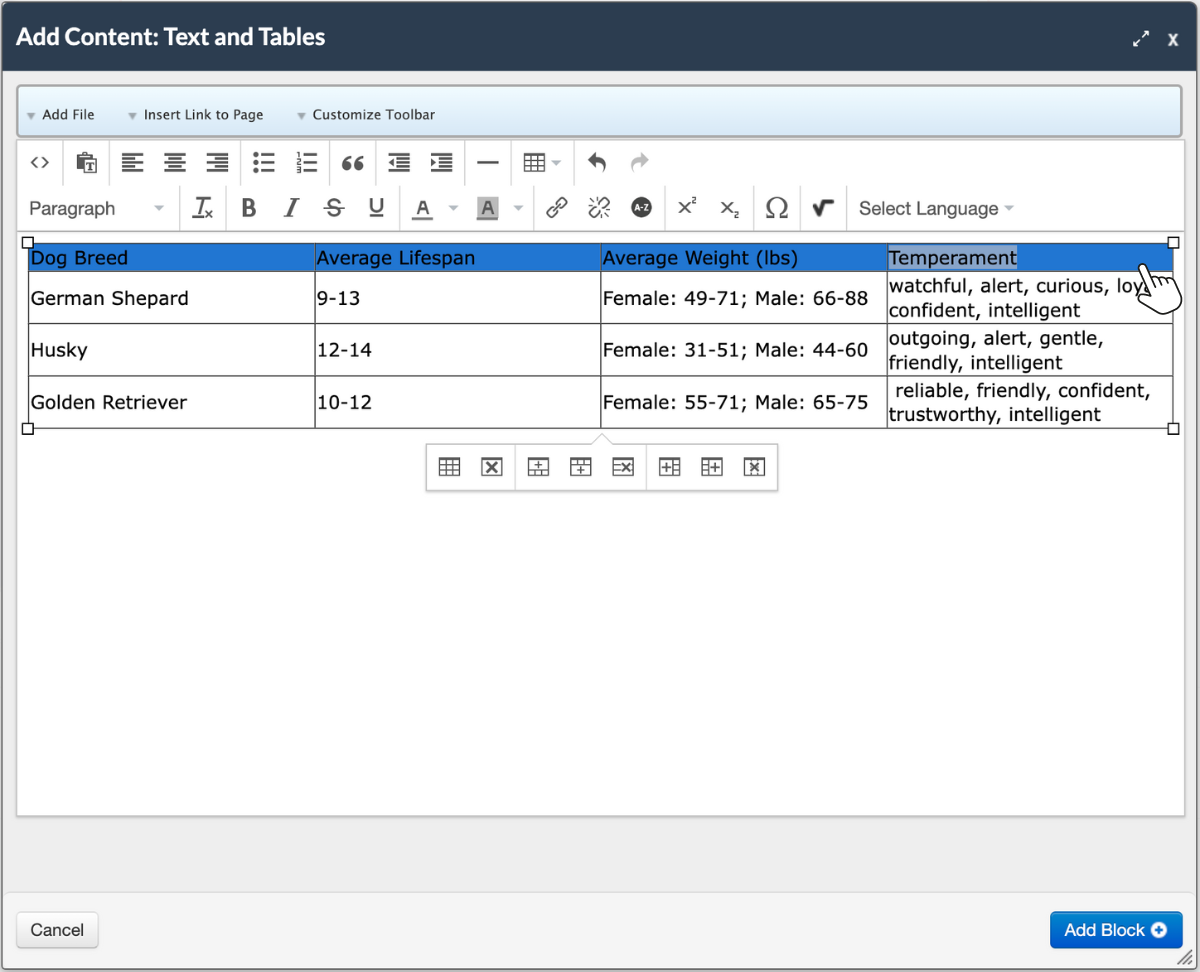
Task: Click the 12-14 lifespan cell
Action: click(x=457, y=350)
